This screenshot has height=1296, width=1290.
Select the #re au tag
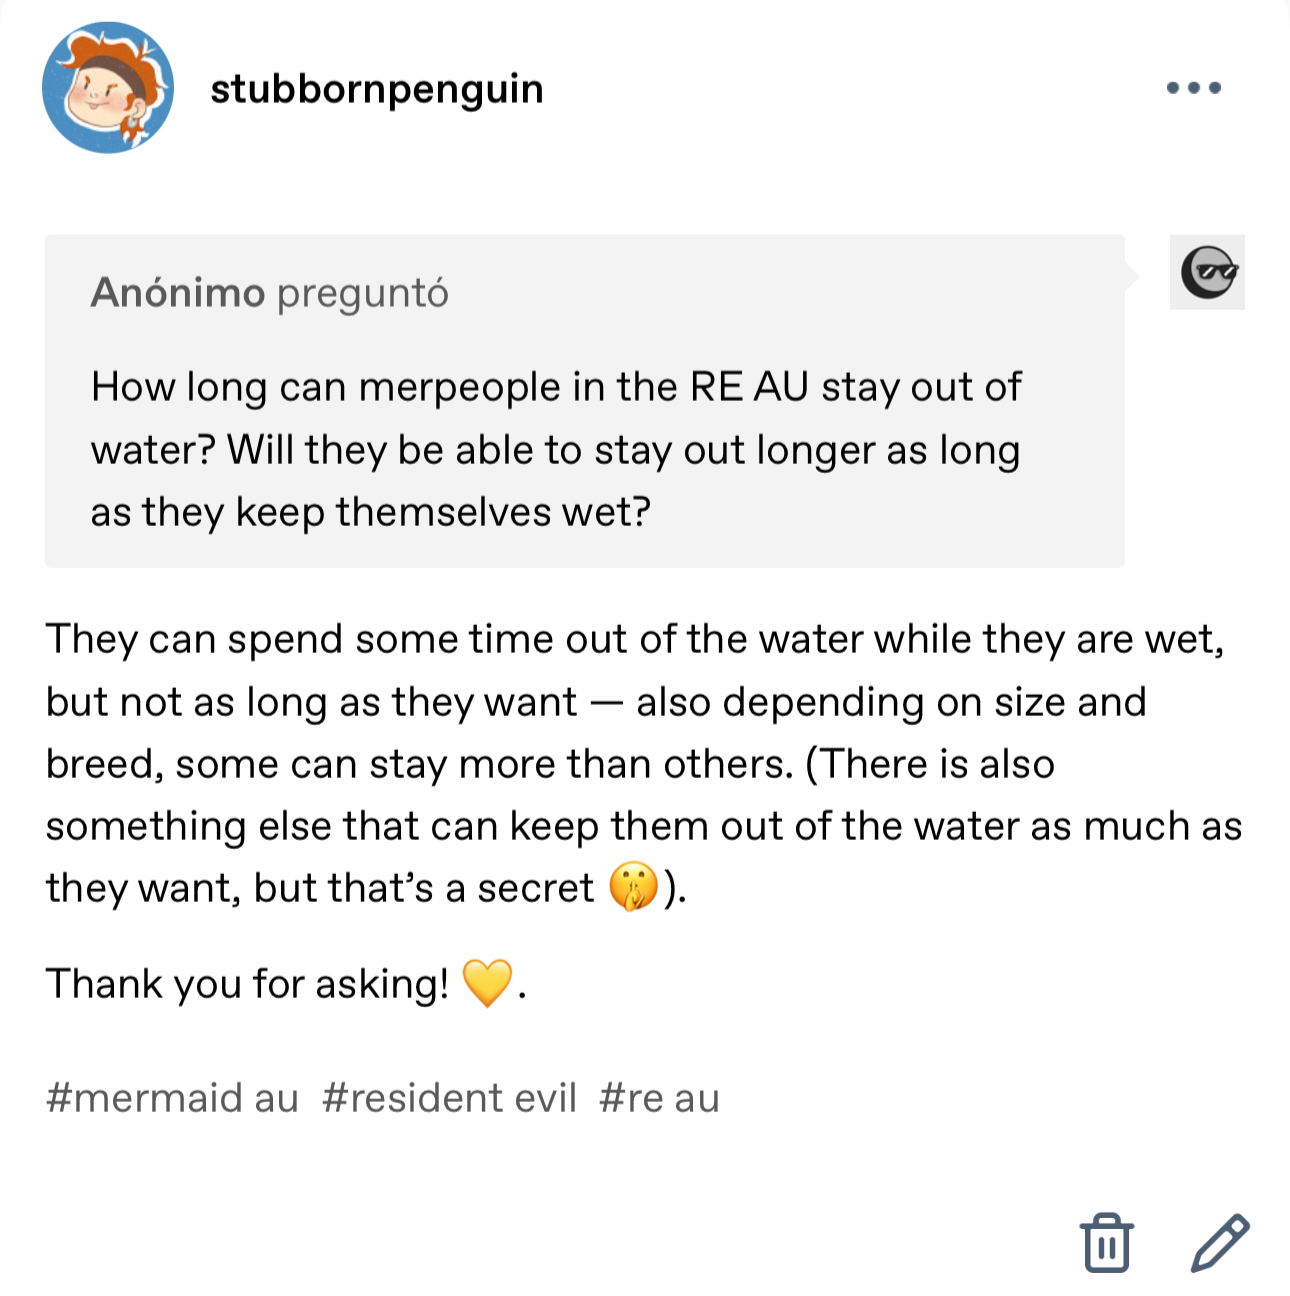(x=659, y=1098)
